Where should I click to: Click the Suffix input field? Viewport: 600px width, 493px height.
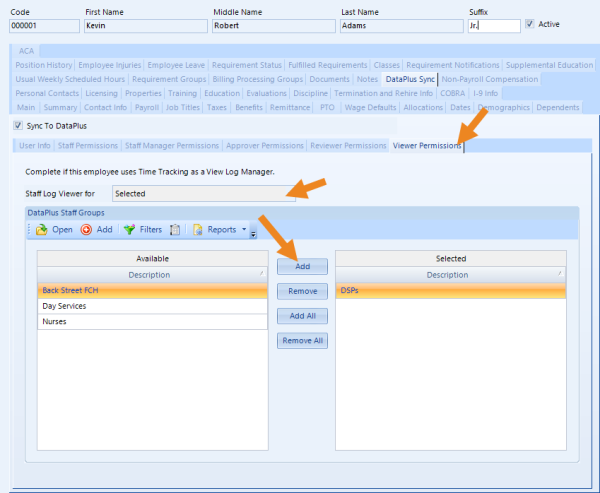coord(494,26)
